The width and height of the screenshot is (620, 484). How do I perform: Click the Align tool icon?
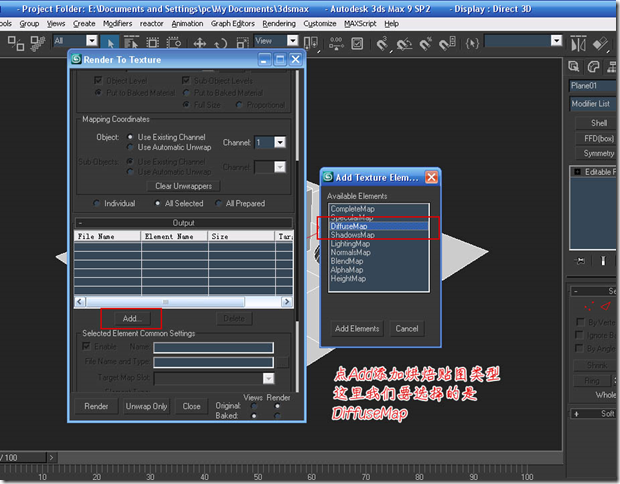pos(600,43)
